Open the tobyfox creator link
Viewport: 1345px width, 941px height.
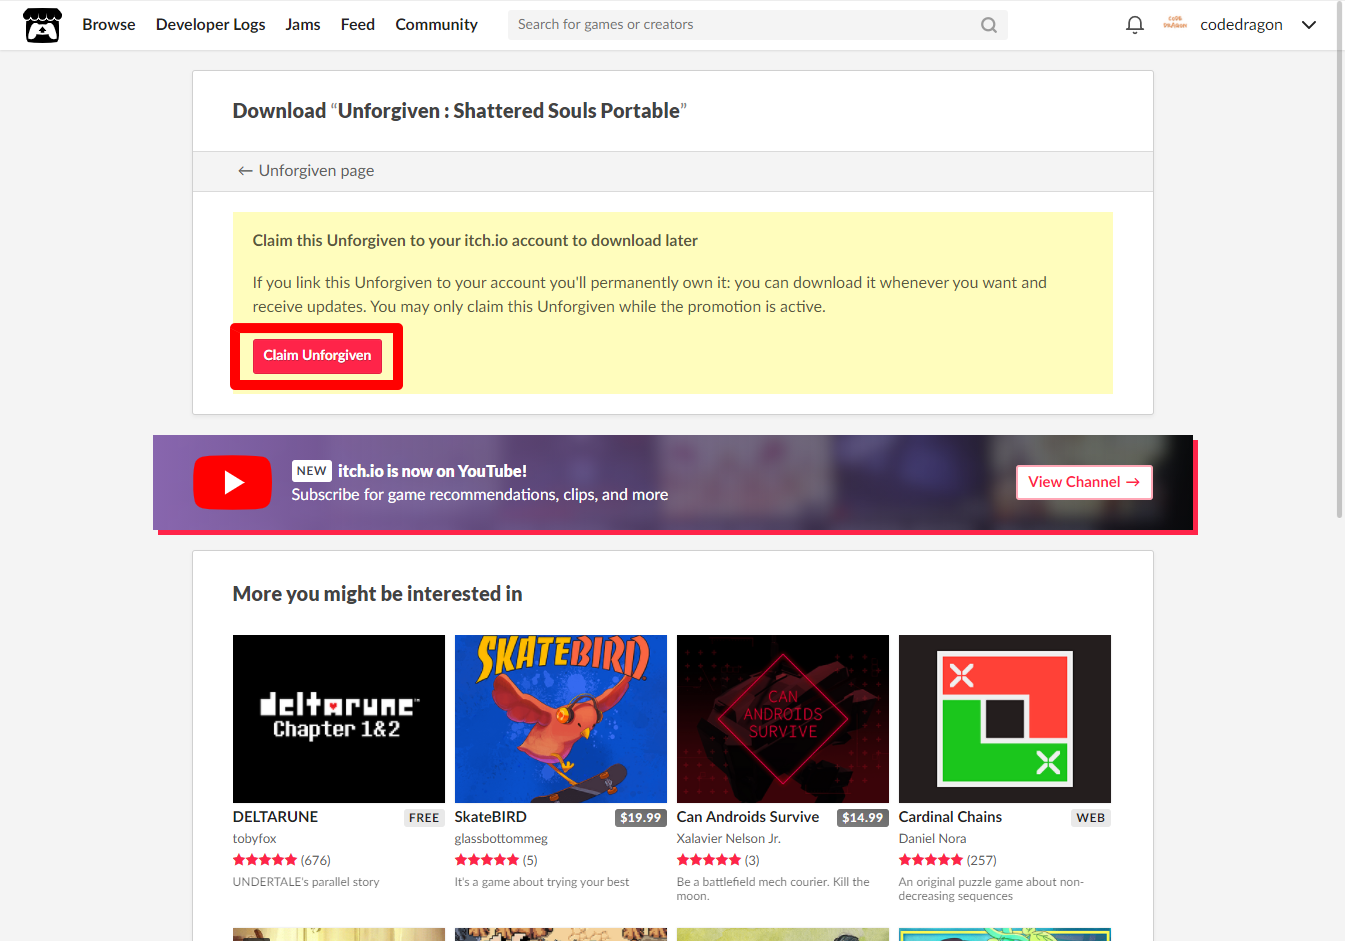(x=255, y=839)
